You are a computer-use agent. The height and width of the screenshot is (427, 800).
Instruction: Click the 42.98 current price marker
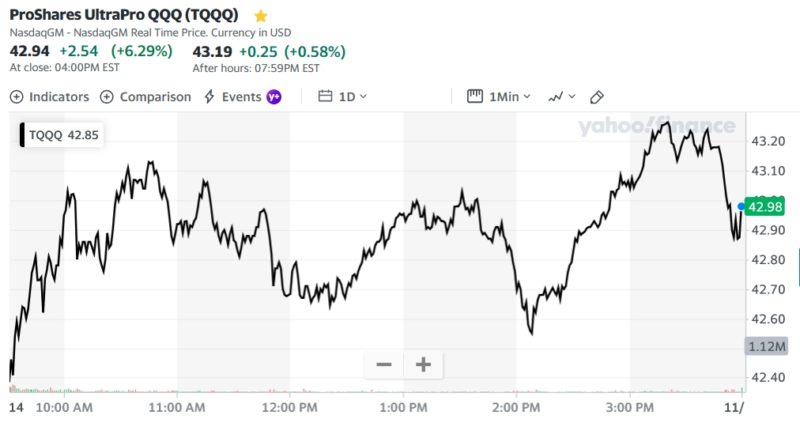coord(765,207)
